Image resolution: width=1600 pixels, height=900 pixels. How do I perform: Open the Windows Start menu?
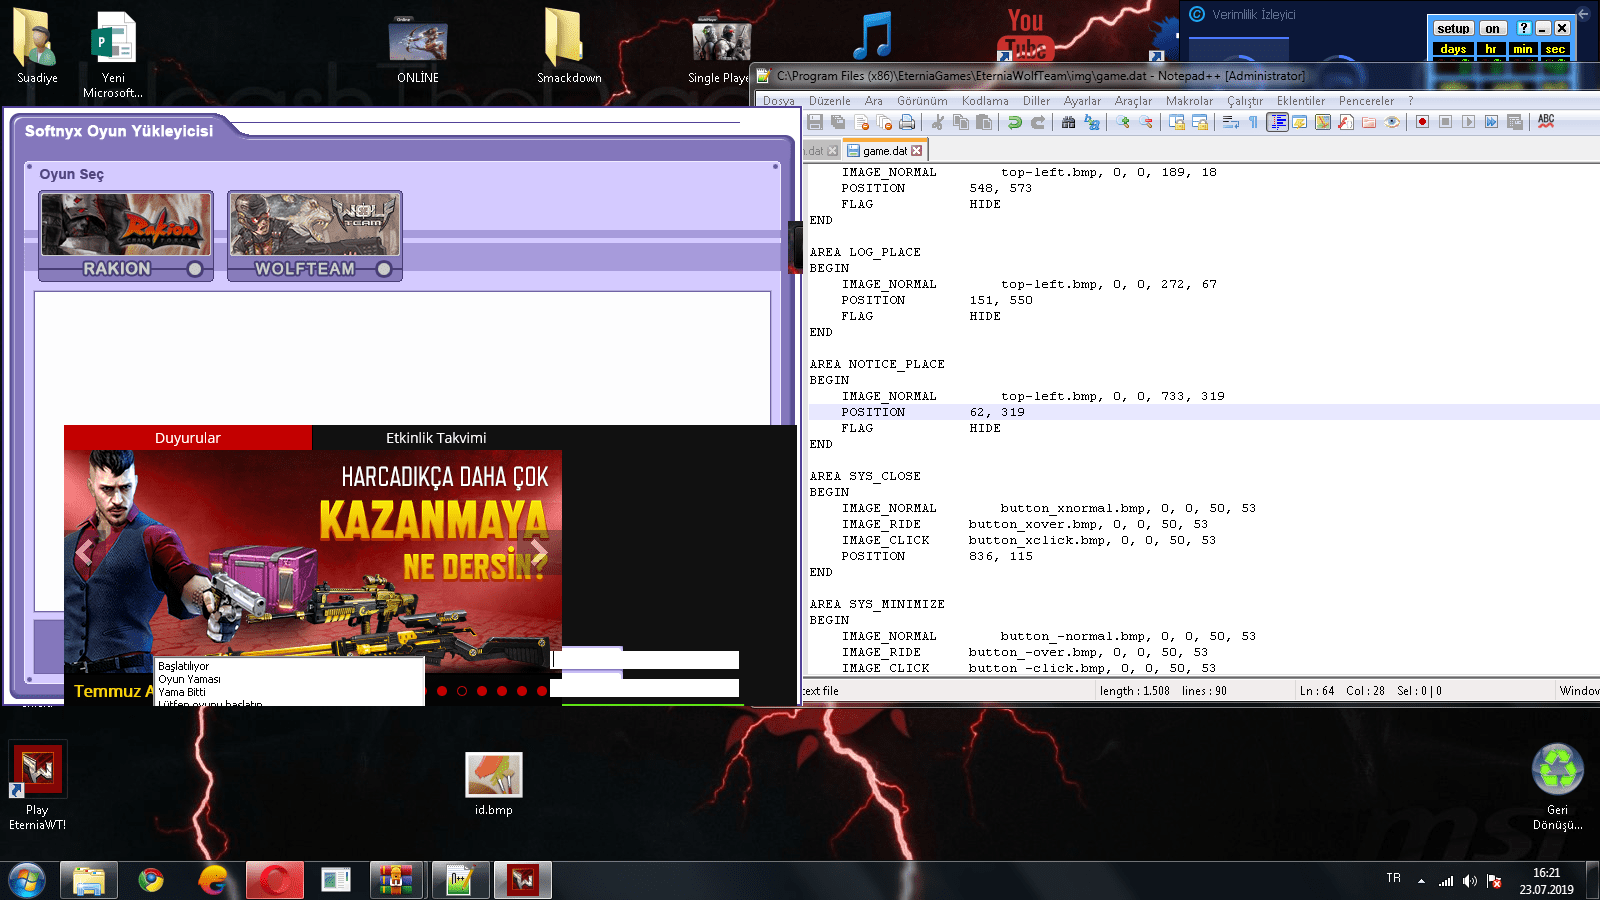[27, 881]
